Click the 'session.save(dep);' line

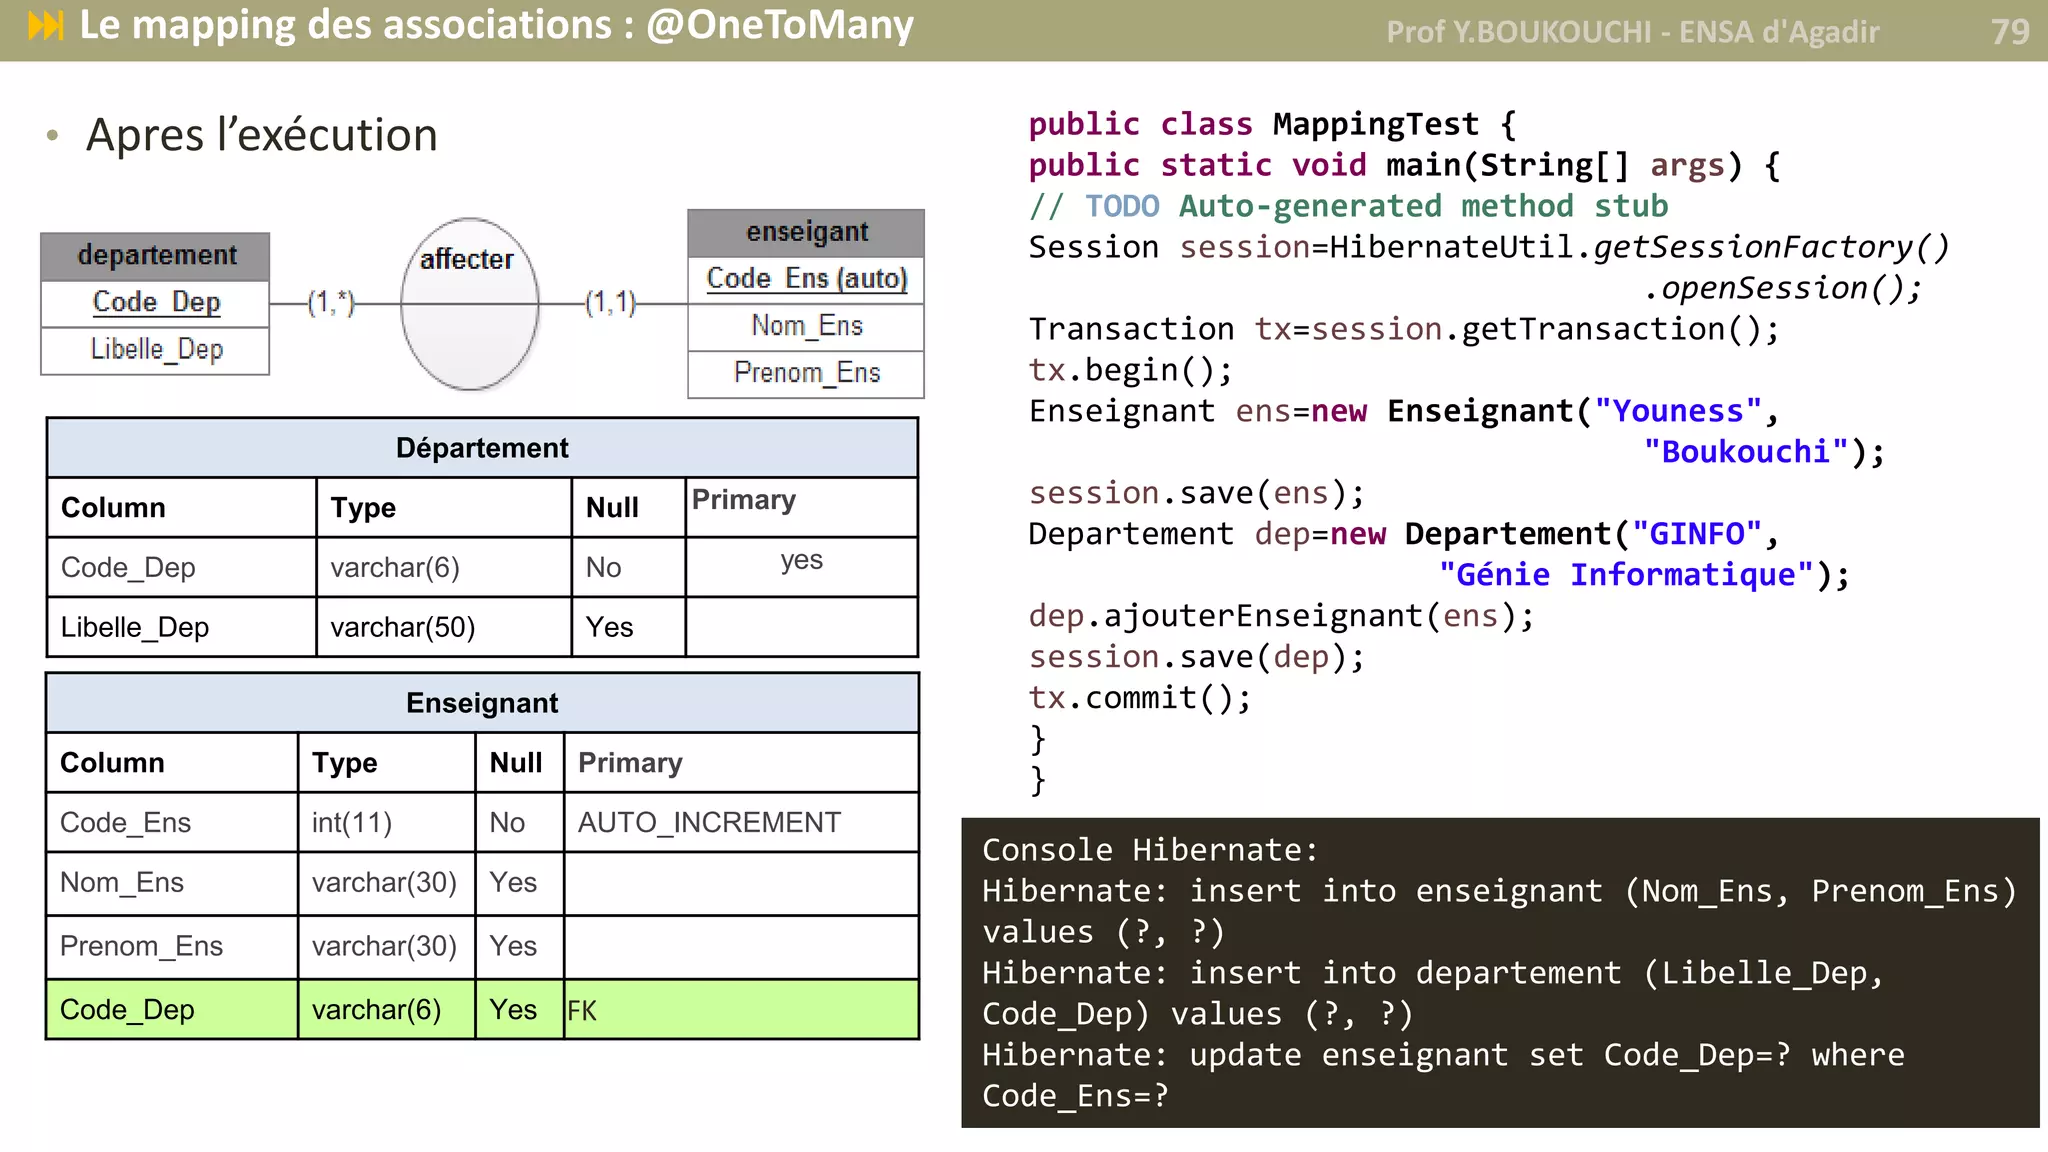click(1197, 657)
